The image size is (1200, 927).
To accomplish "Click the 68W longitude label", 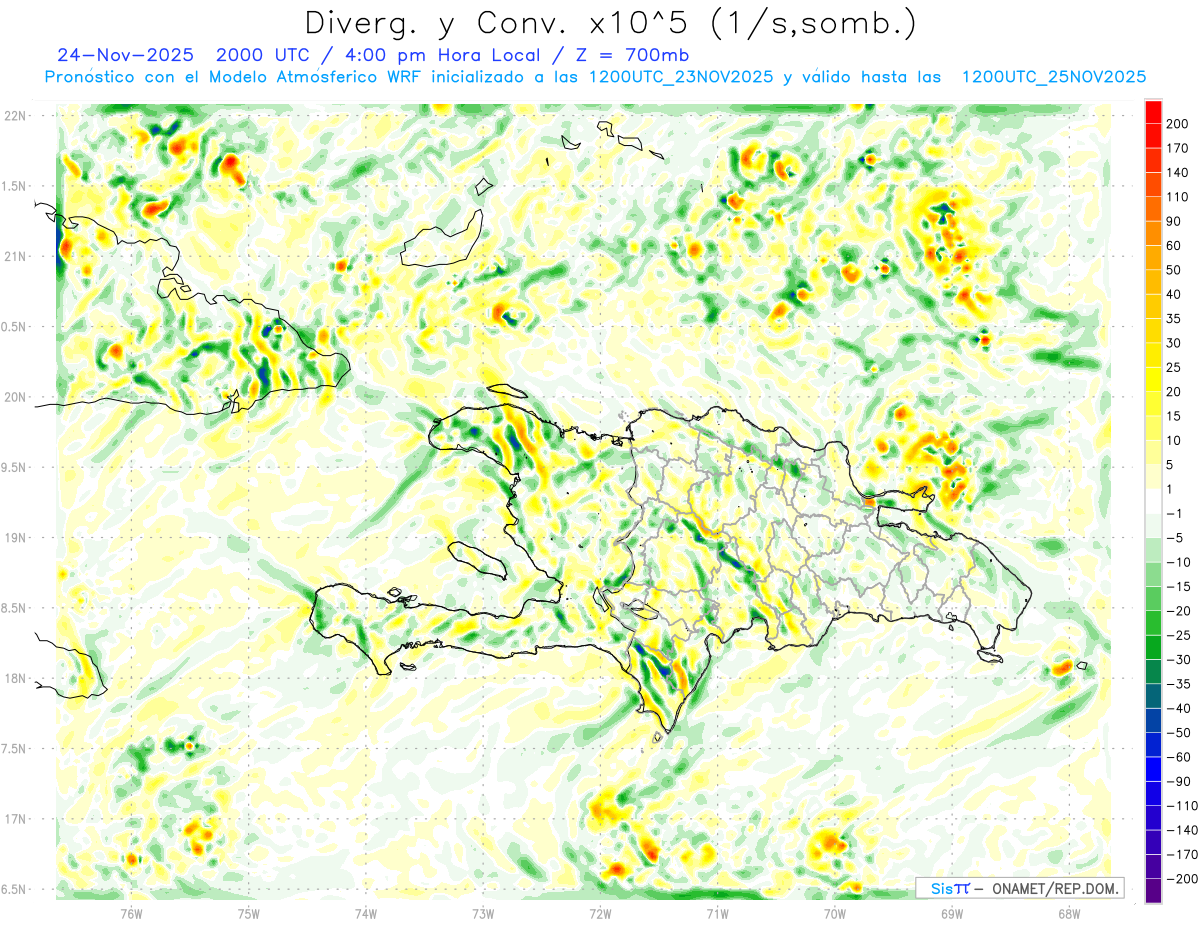I will [1069, 912].
